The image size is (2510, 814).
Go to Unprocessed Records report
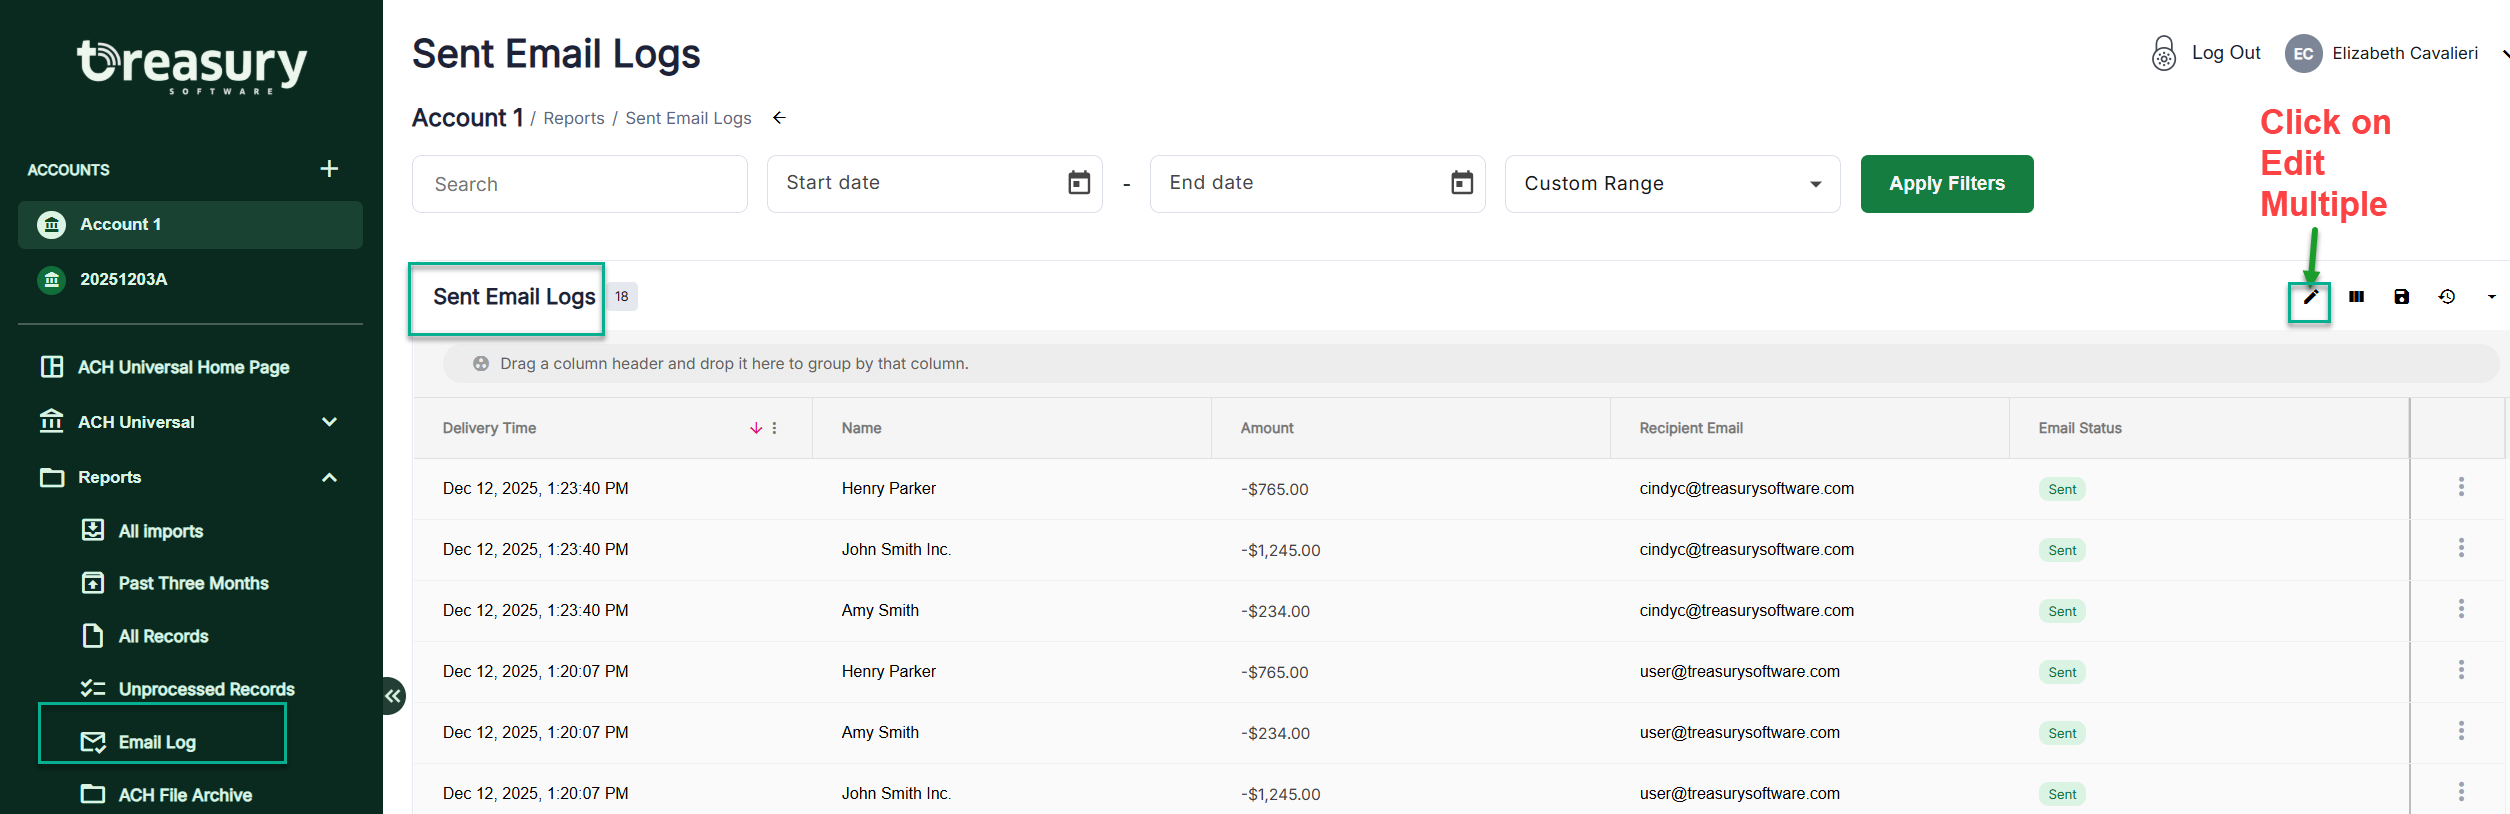(206, 689)
